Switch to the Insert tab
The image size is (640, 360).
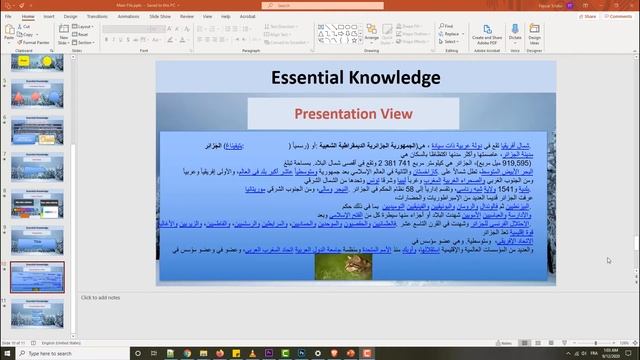[49, 16]
